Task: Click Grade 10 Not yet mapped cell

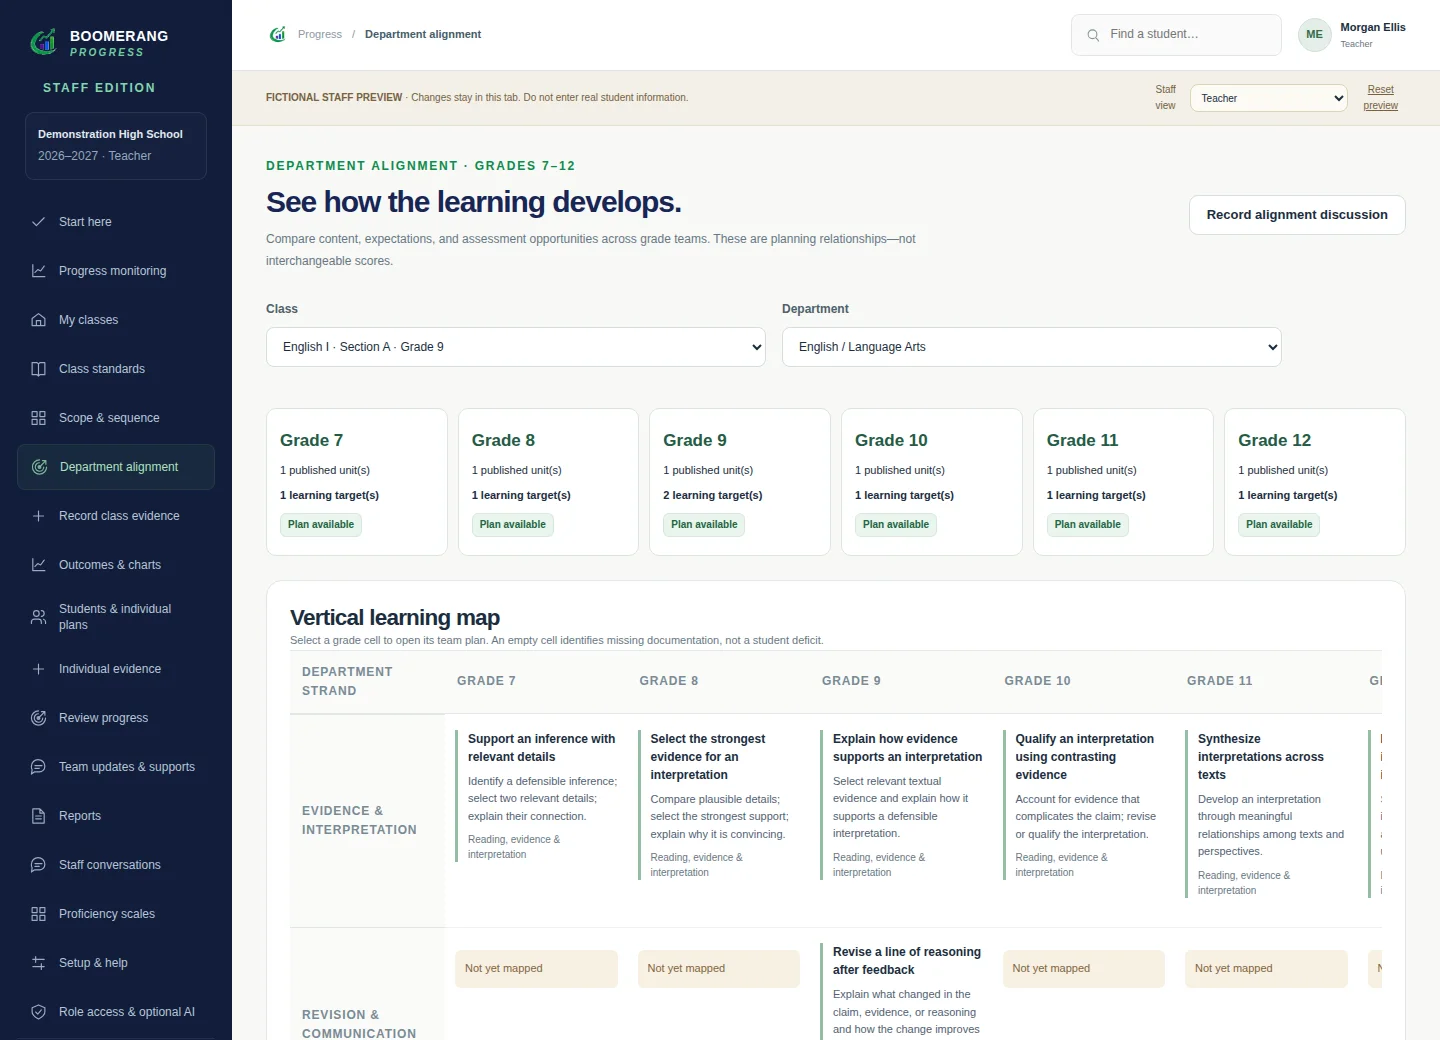Action: tap(1084, 969)
